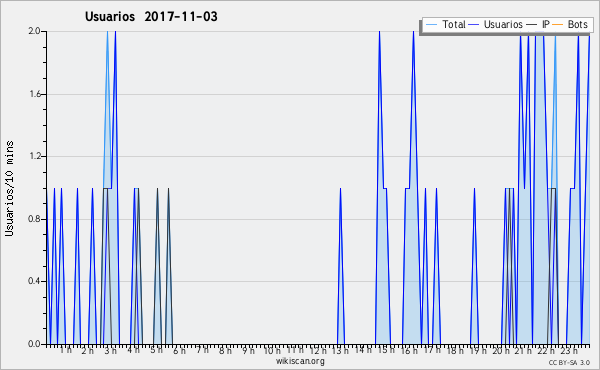Click the y-axis value 0.8

34,219
